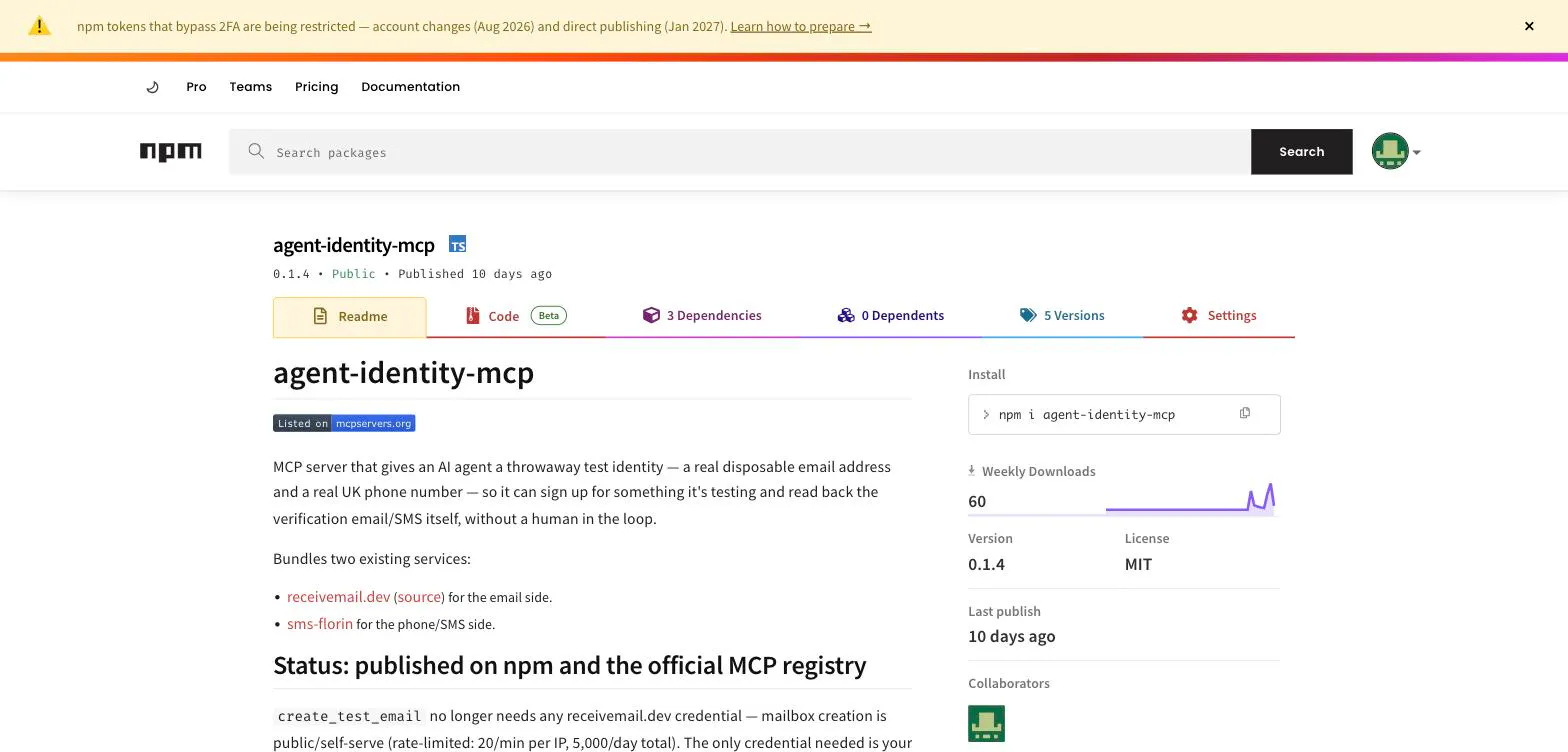
Task: Click the agent-identity-mcp package title
Action: coord(354,245)
